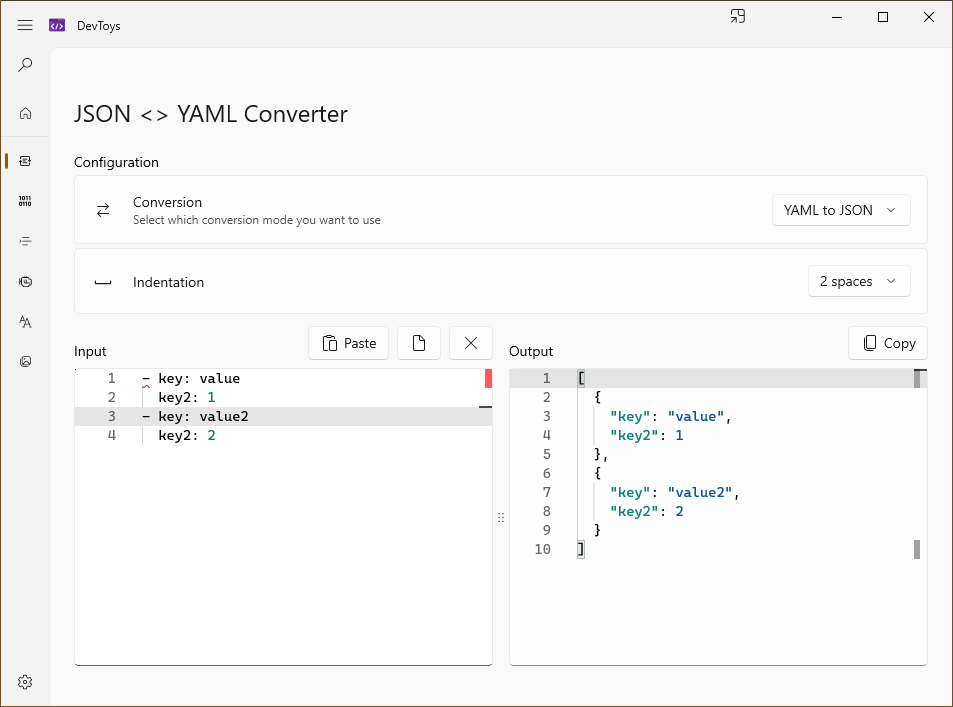Expand the hamburger navigation menu
The image size is (953, 707).
25,25
